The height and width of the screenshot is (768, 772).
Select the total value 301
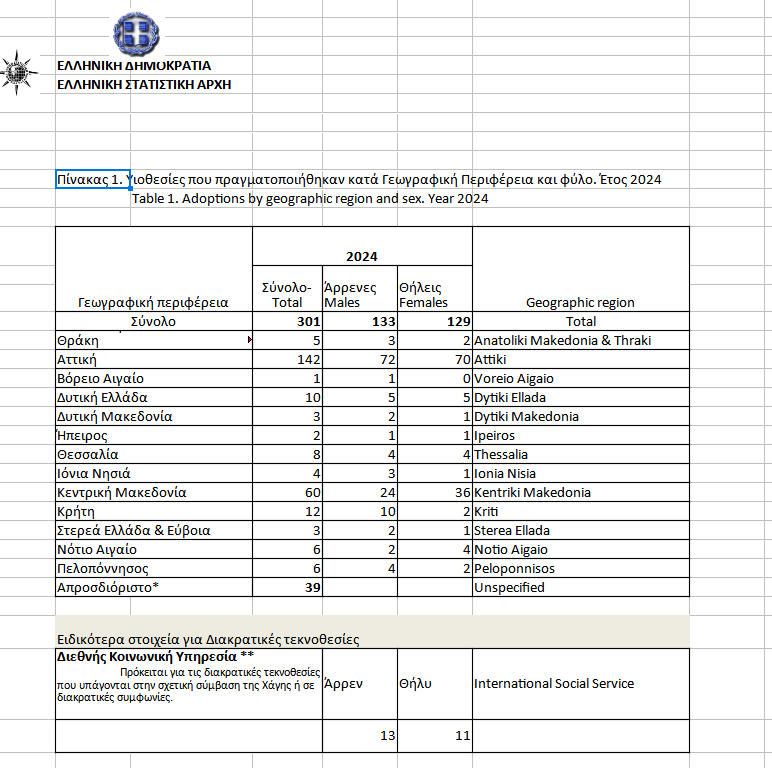tap(288, 321)
